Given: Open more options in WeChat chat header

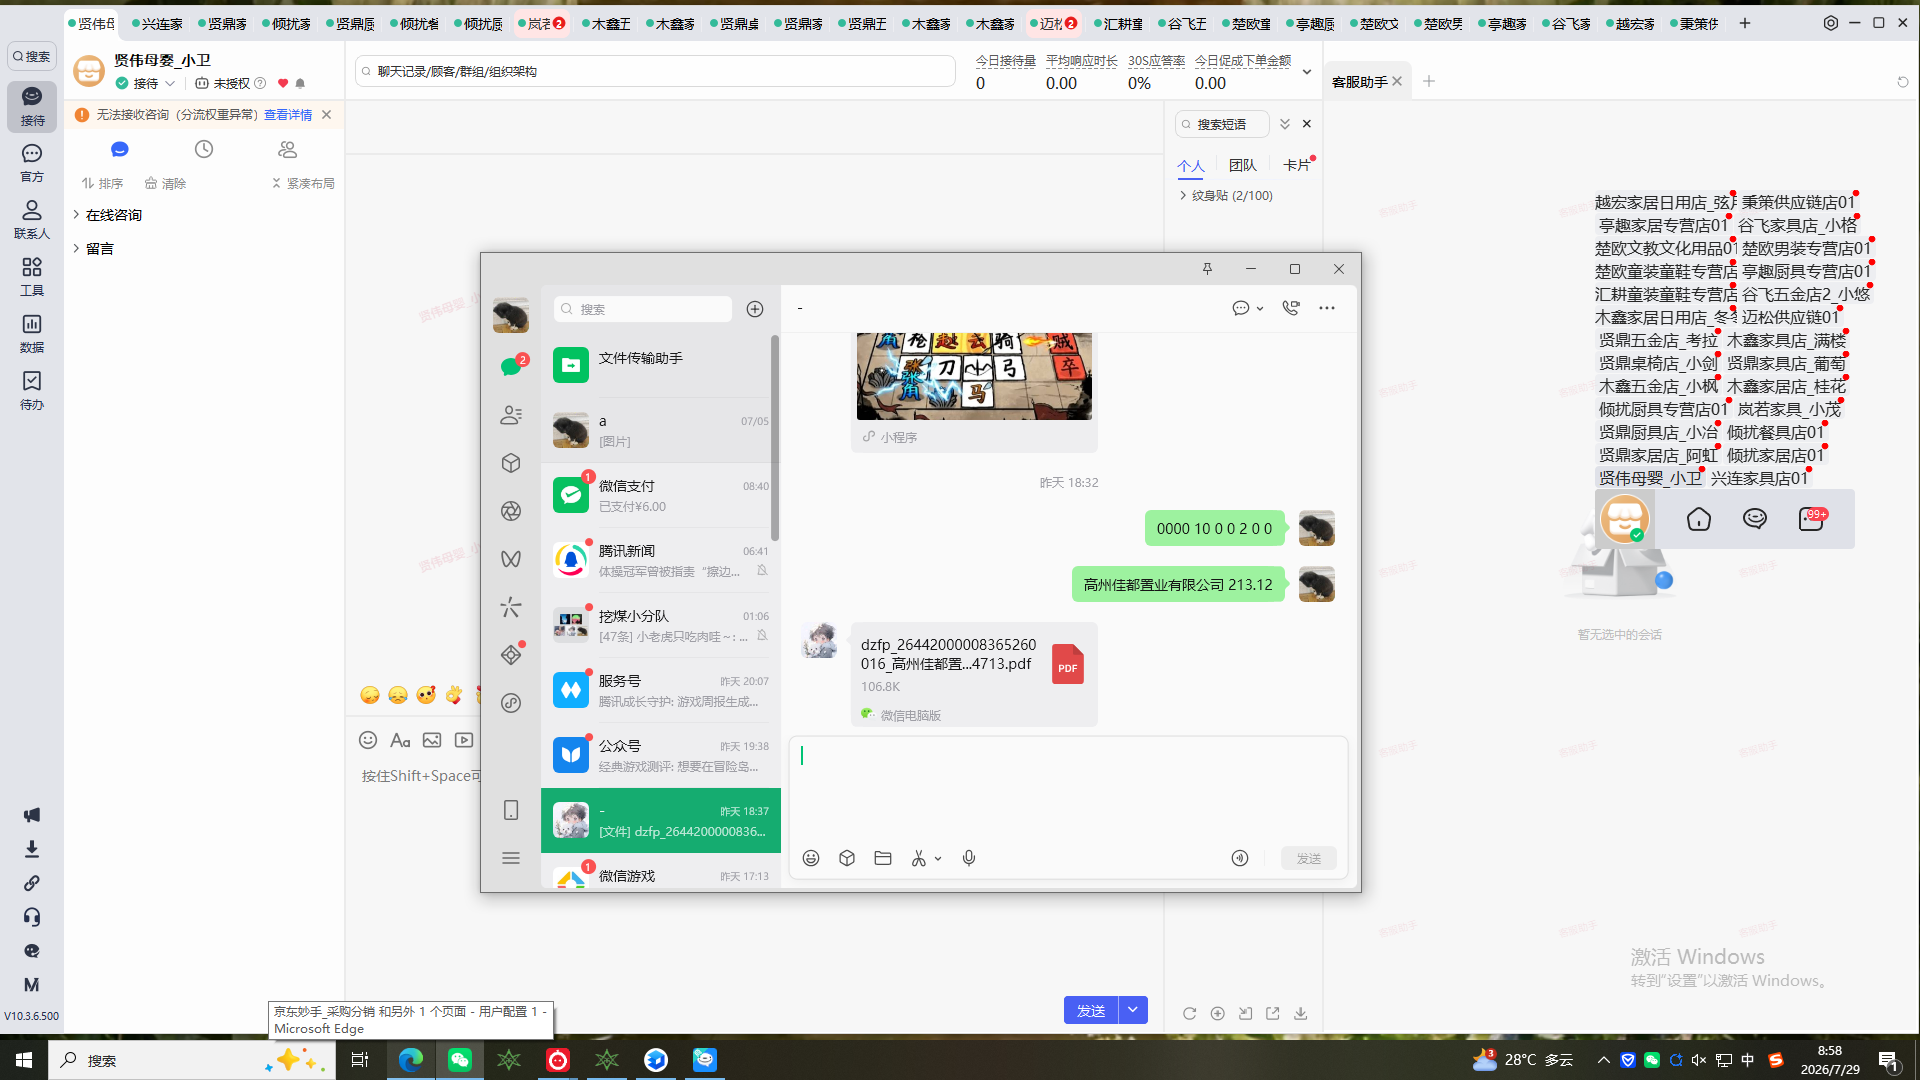Looking at the screenshot, I should (1327, 308).
